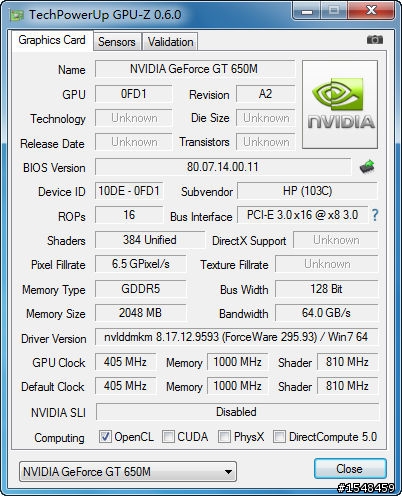Click the Default Clock 405 MHz field

(125, 386)
